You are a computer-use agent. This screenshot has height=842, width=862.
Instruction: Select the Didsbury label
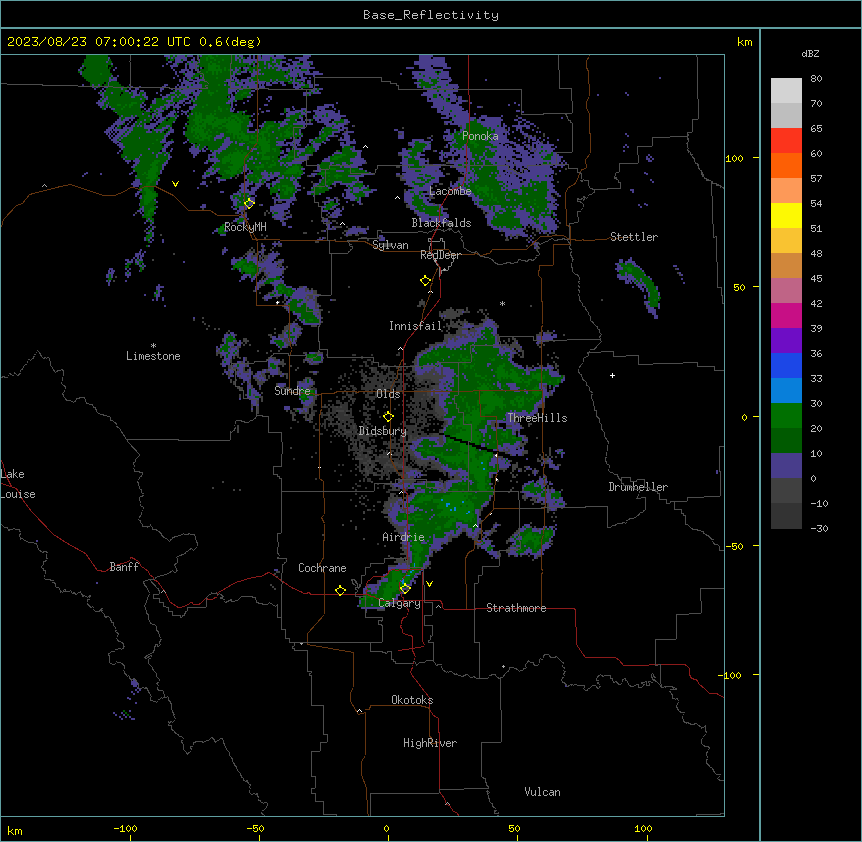(383, 431)
